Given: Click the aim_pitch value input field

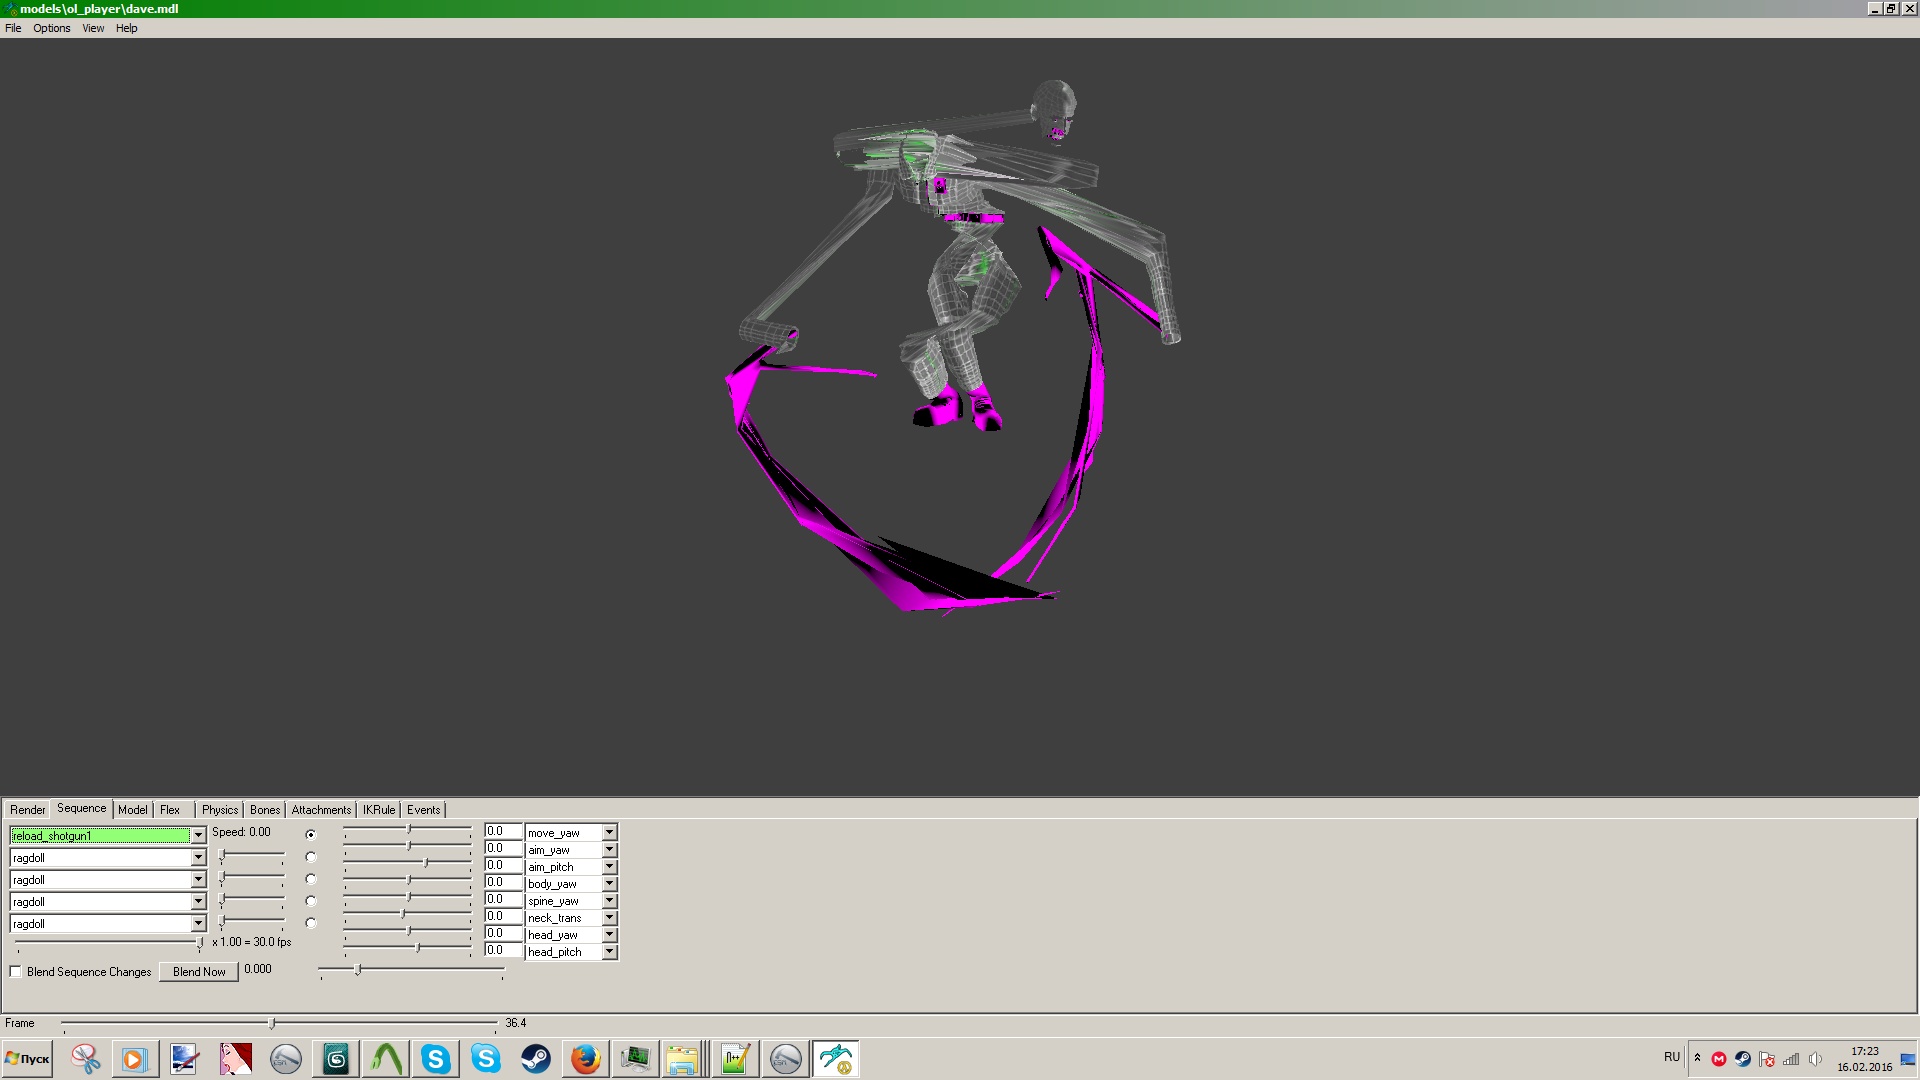Looking at the screenshot, I should coord(502,866).
